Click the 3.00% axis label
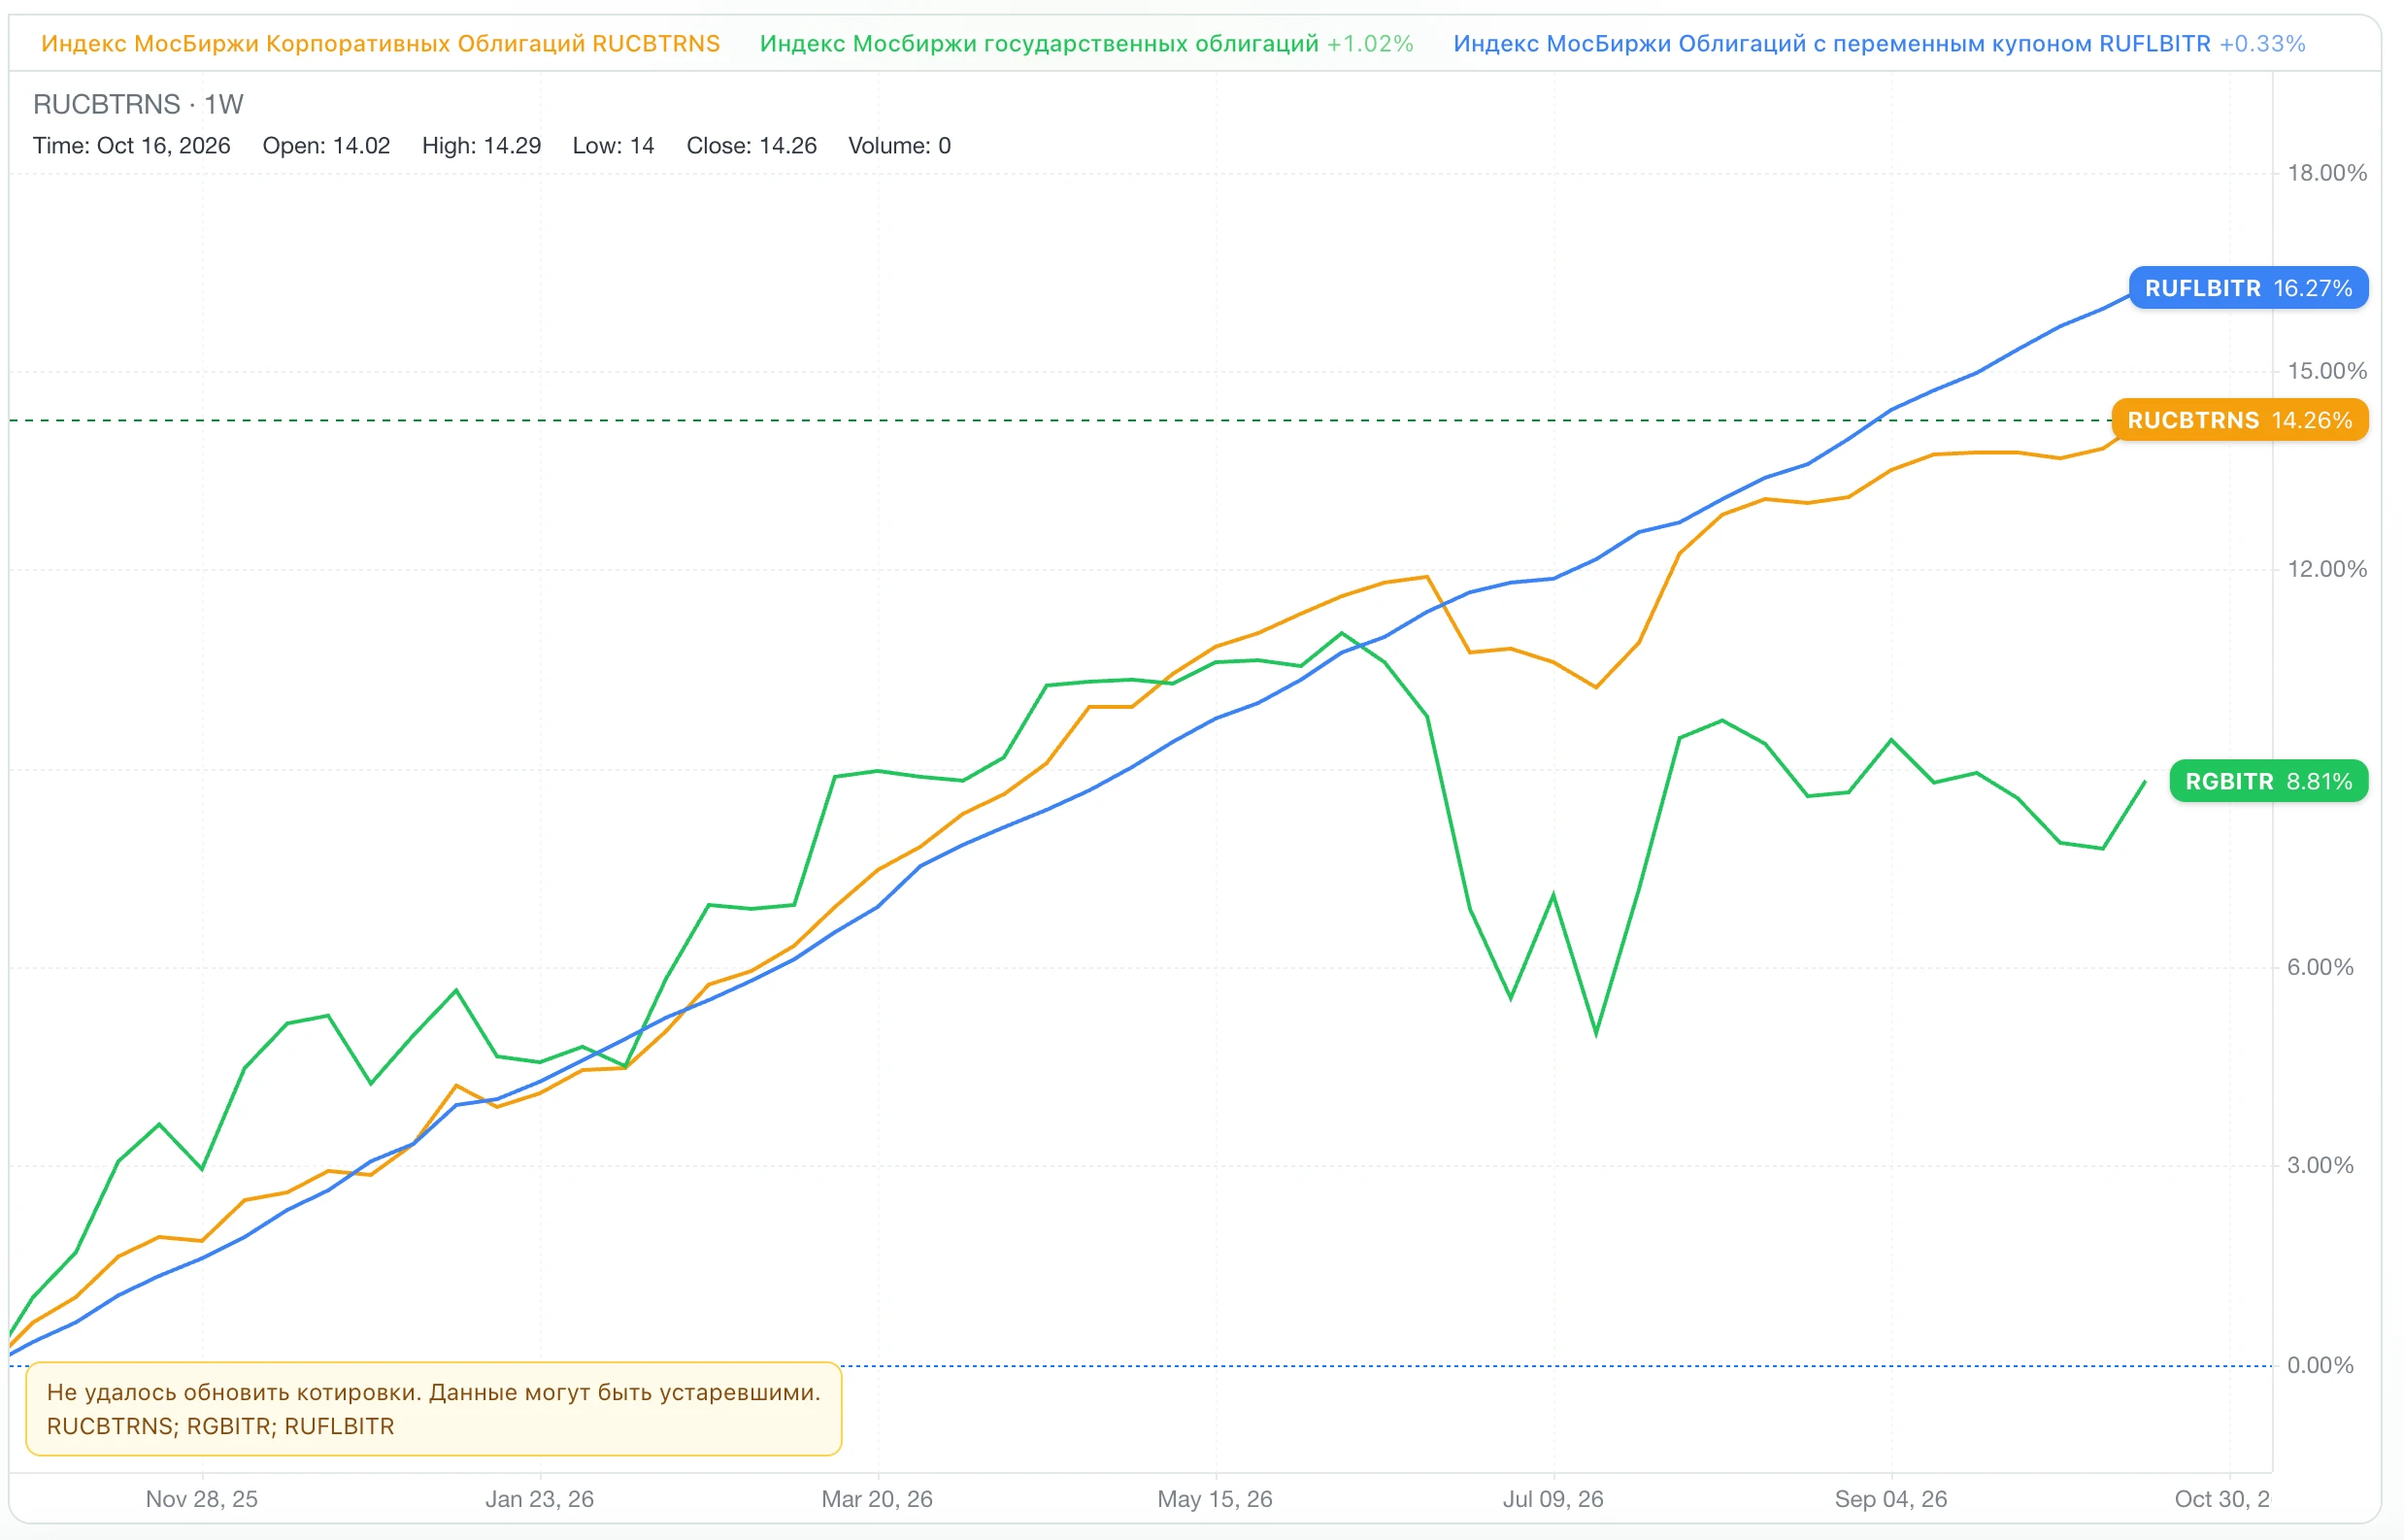This screenshot has height=1540, width=2404. tap(2320, 1165)
